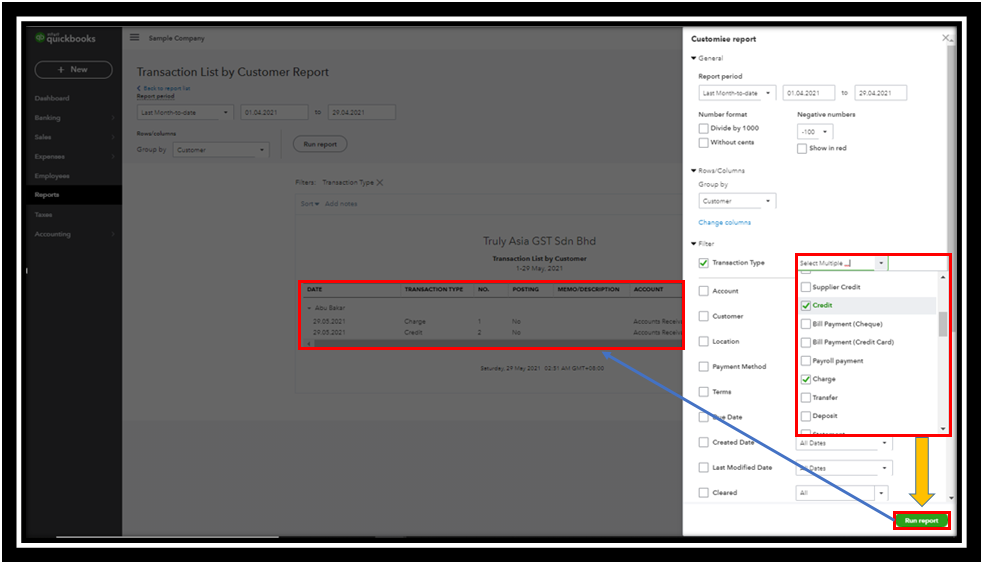Click the main page start date 01.04.2021 field
The height and width of the screenshot is (563, 981).
(x=274, y=113)
